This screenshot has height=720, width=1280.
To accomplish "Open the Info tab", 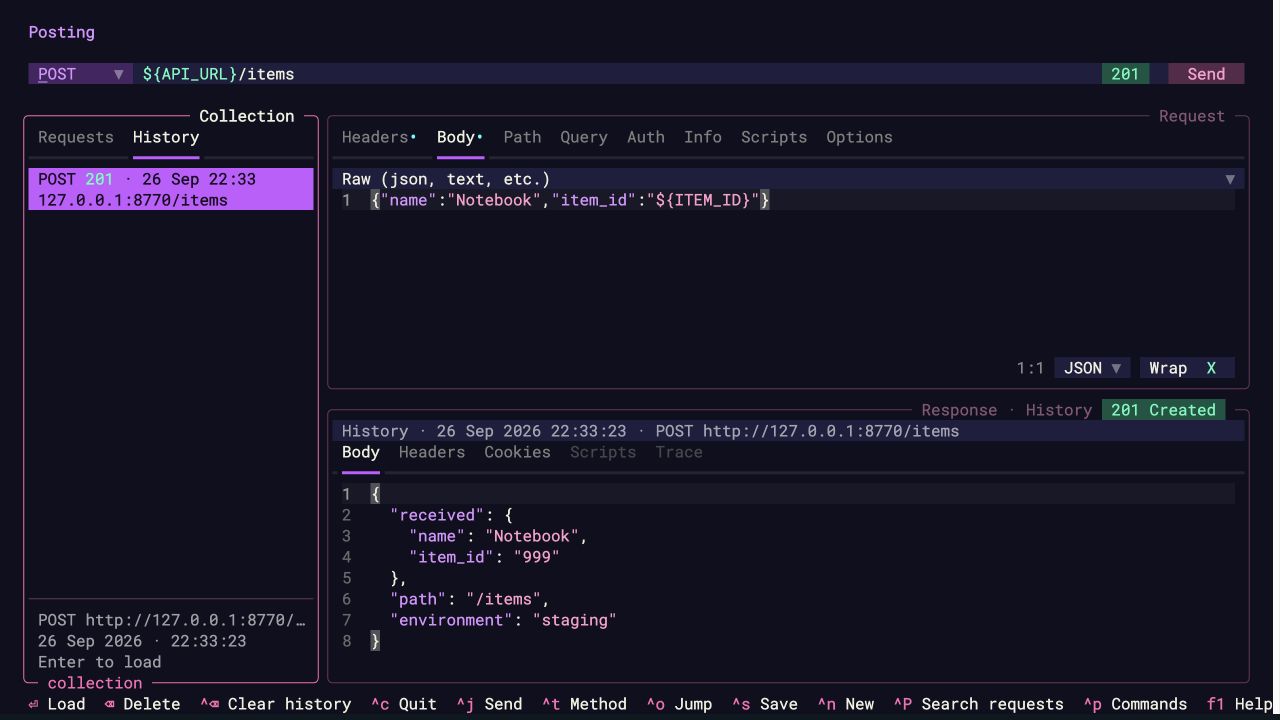I will click(703, 137).
